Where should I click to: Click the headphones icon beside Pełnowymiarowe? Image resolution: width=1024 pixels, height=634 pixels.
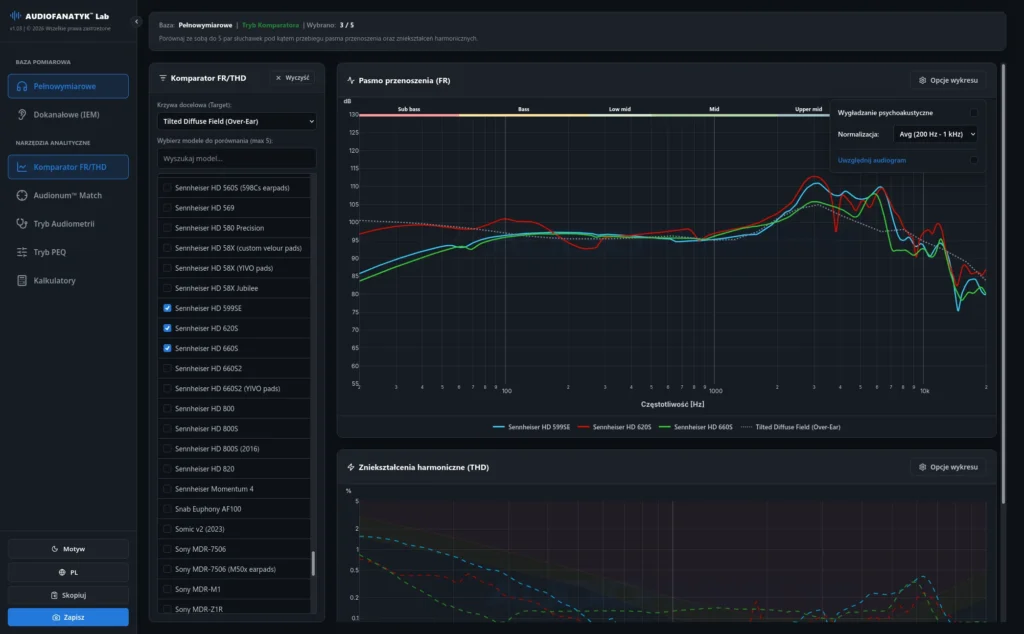(x=22, y=86)
